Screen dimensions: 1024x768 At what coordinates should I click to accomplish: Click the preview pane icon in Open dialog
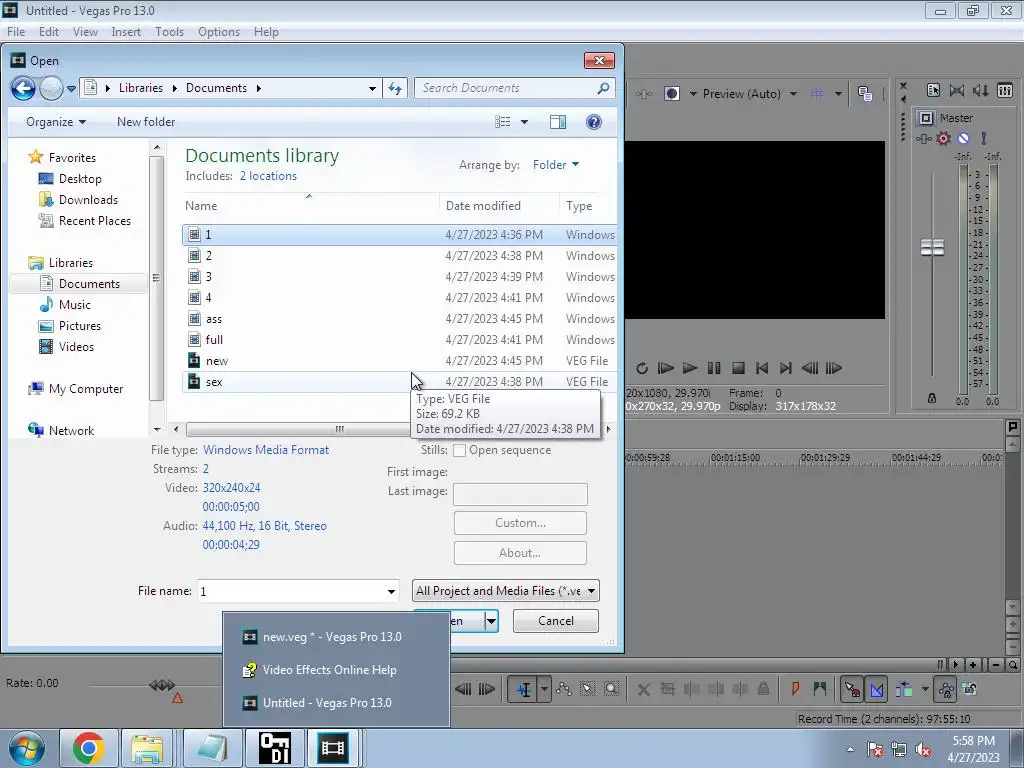pyautogui.click(x=558, y=122)
